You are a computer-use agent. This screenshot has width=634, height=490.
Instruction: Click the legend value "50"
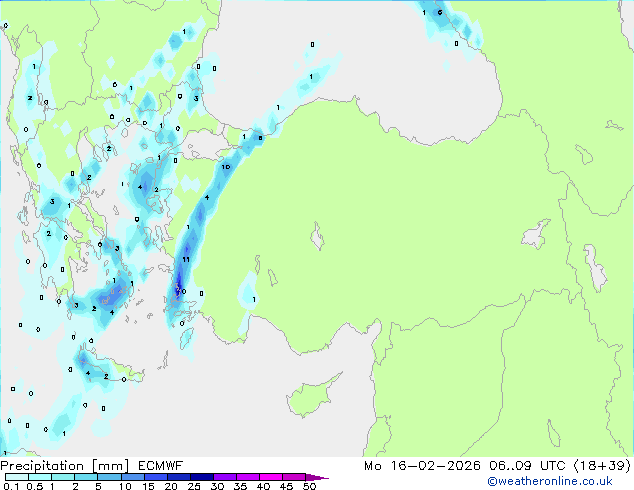click(309, 486)
